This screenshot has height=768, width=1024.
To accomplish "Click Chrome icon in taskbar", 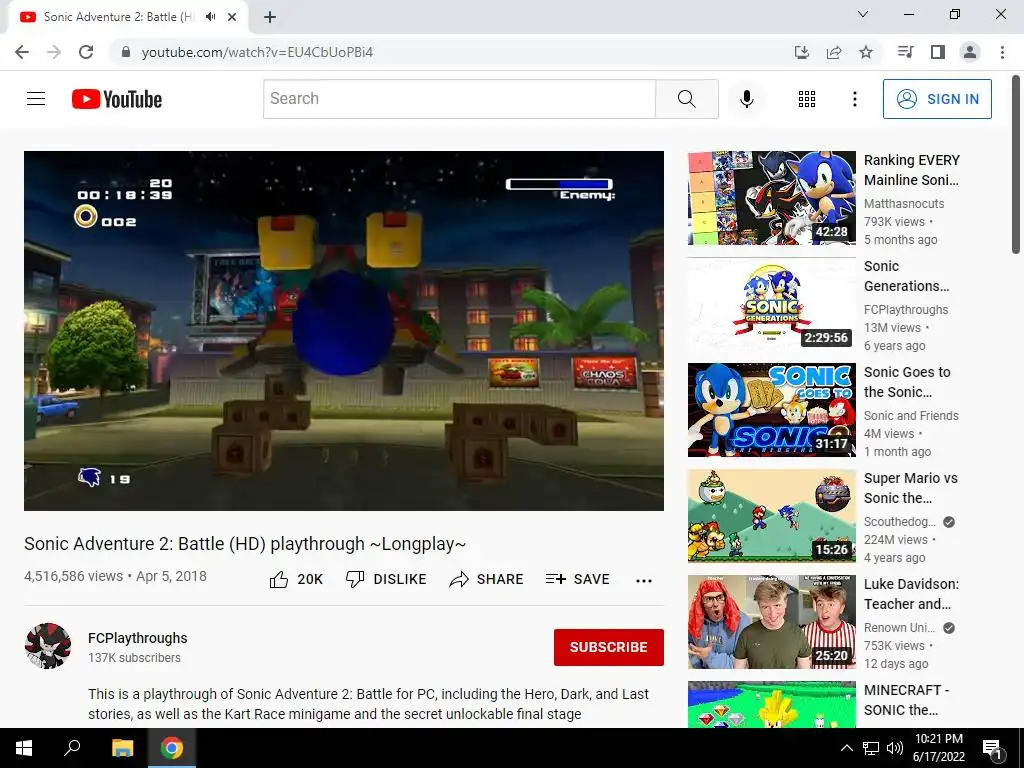I will coord(172,748).
